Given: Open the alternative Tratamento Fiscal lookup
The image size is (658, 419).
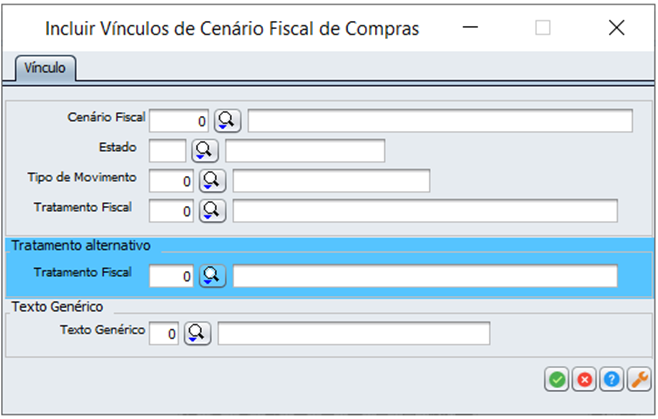Looking at the screenshot, I should 213,276.
